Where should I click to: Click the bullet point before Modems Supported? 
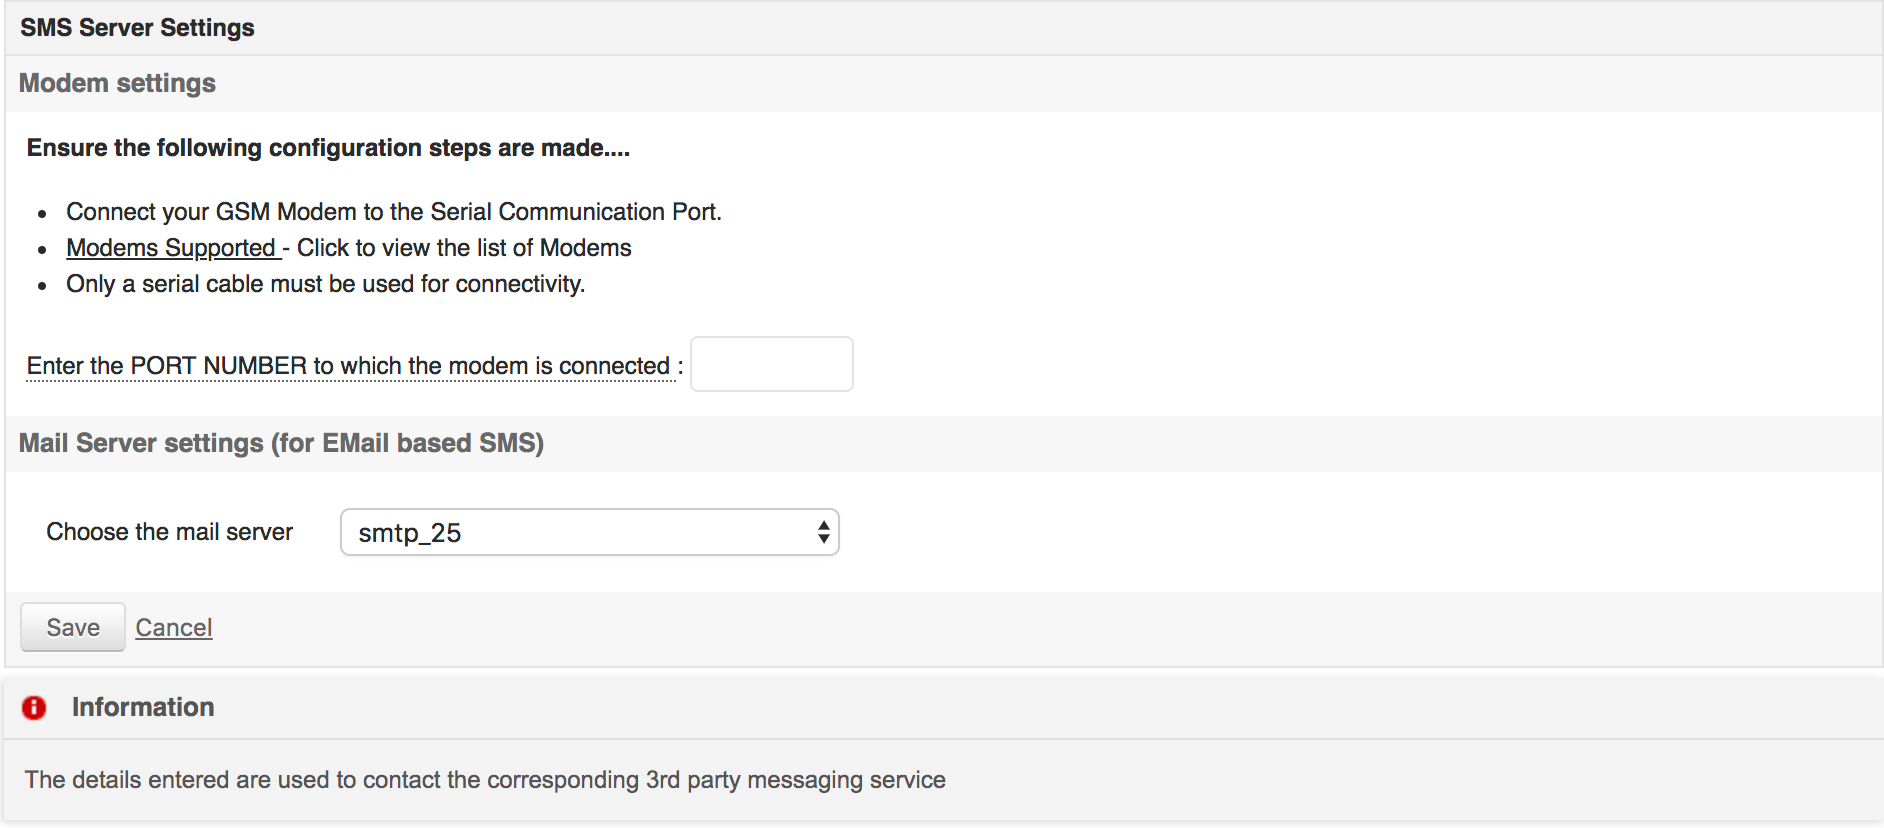point(42,250)
